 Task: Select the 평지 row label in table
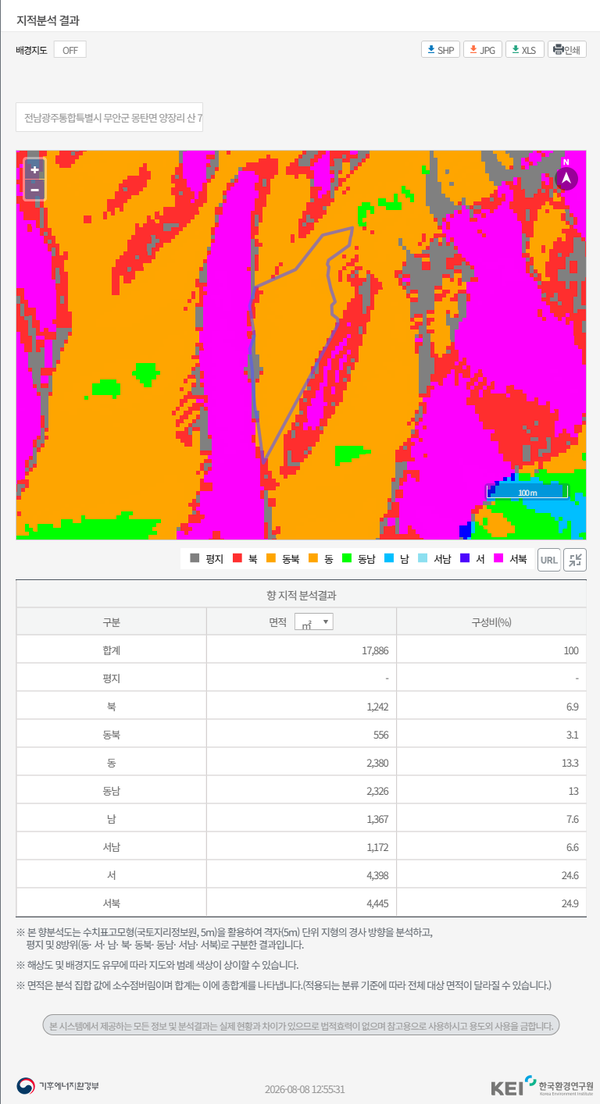[111, 679]
